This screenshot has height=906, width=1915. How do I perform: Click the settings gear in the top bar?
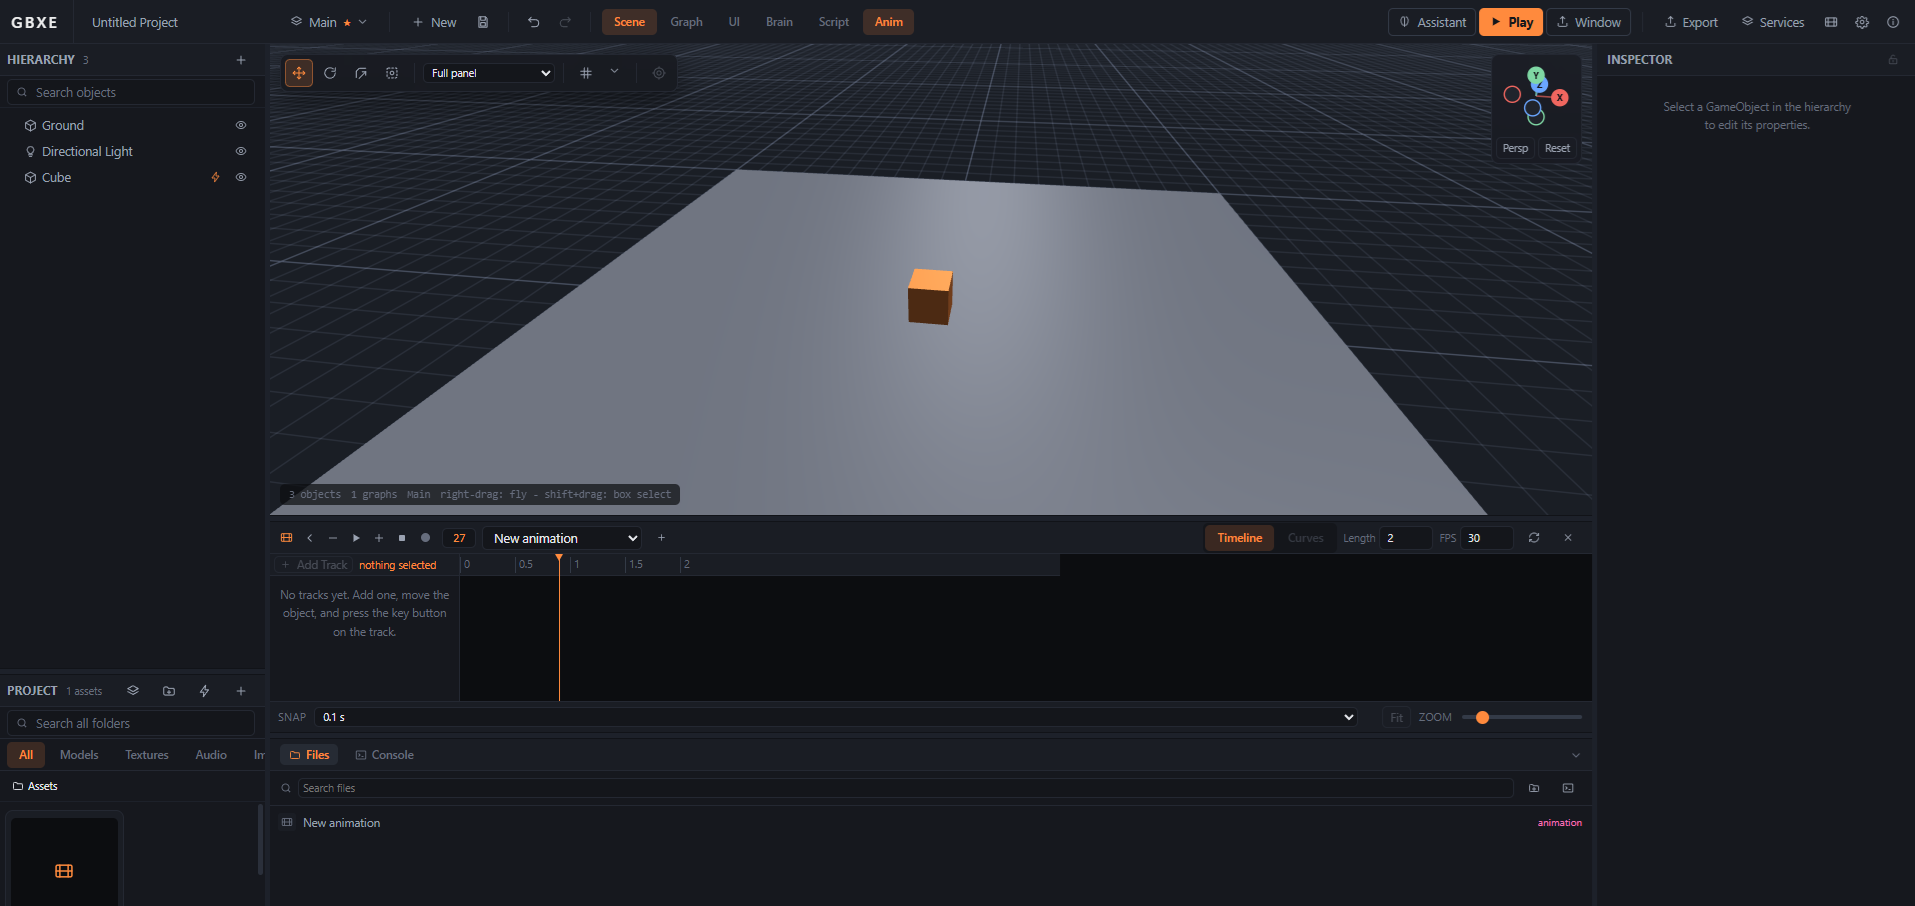tap(1862, 22)
